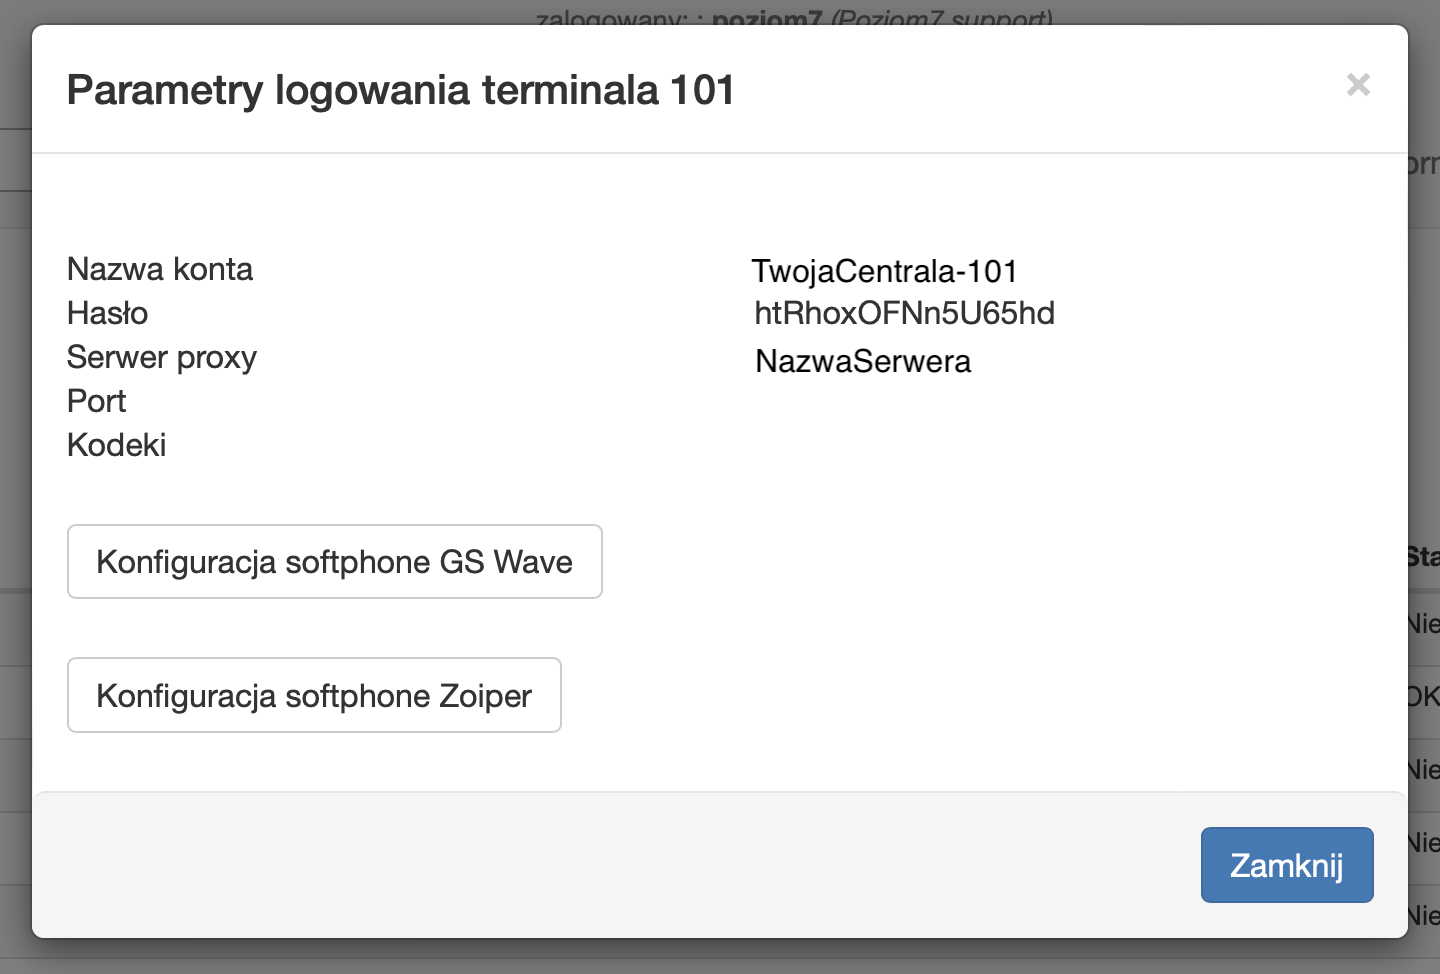The height and width of the screenshot is (974, 1440).
Task: Click the logged-in user poziom7 text
Action: (767, 18)
